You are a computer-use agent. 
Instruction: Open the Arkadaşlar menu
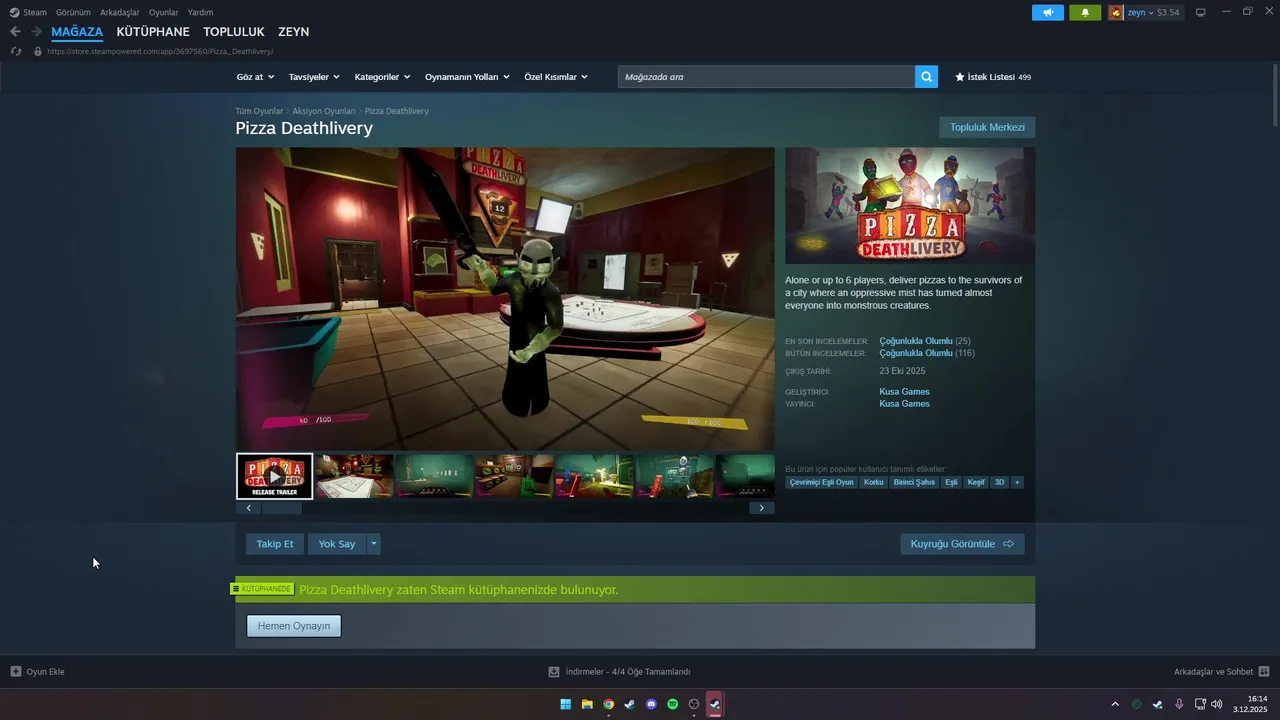click(x=120, y=12)
